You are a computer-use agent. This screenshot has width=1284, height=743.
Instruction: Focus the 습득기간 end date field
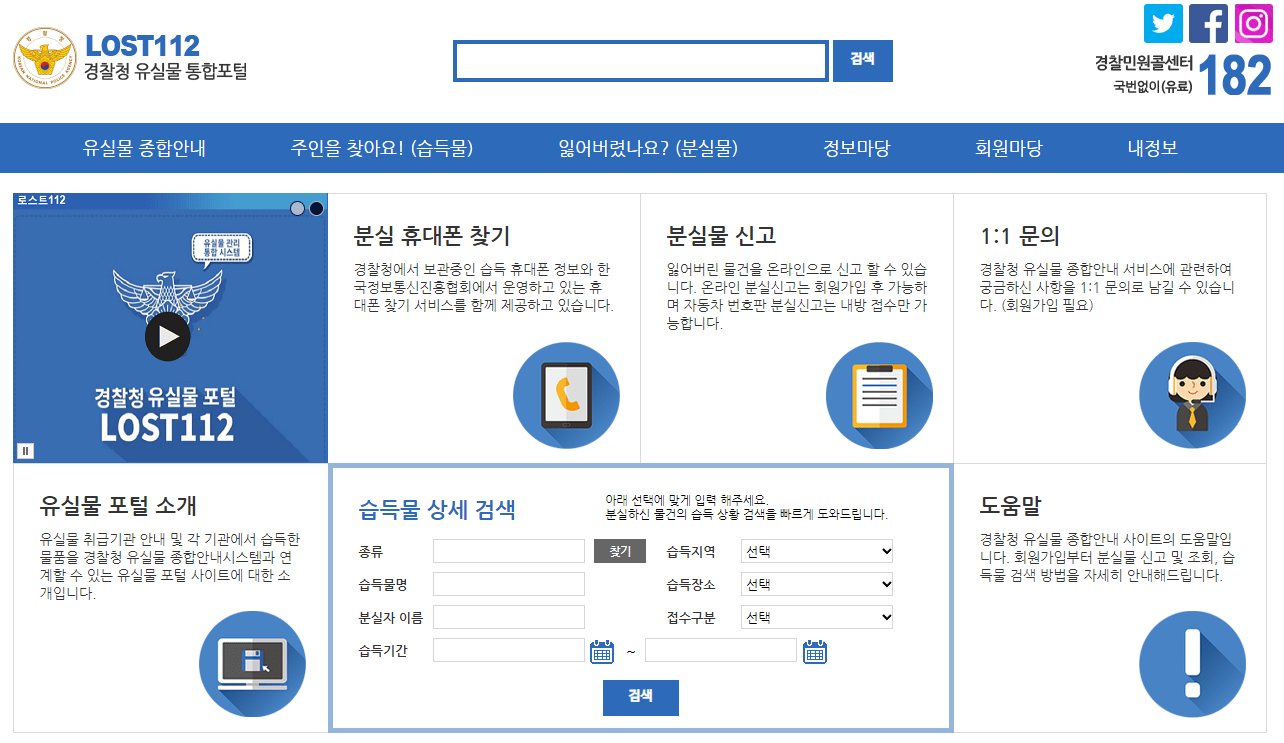tap(721, 650)
